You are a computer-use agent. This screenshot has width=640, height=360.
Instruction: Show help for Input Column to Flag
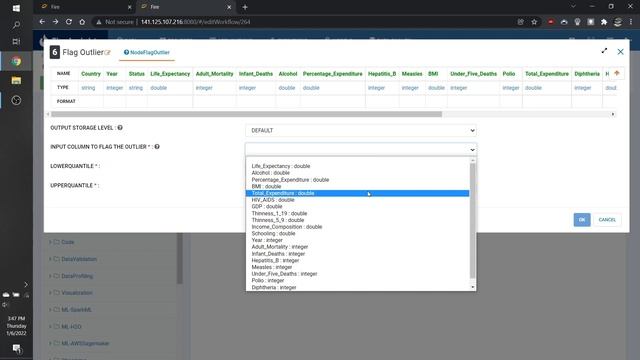[157, 147]
